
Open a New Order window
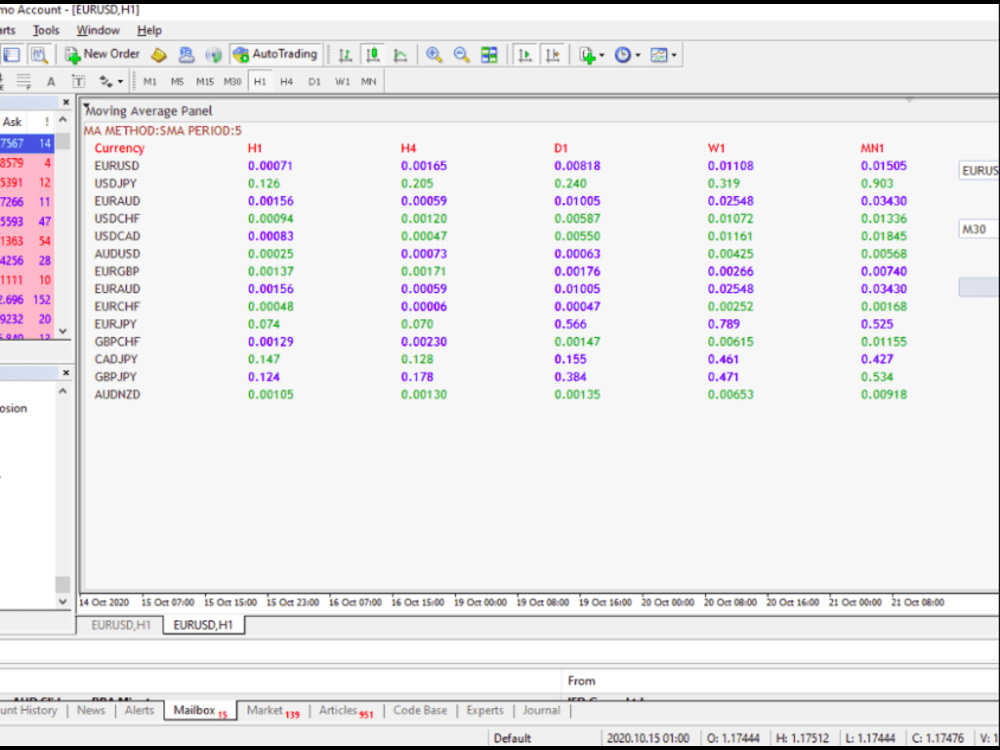(104, 54)
